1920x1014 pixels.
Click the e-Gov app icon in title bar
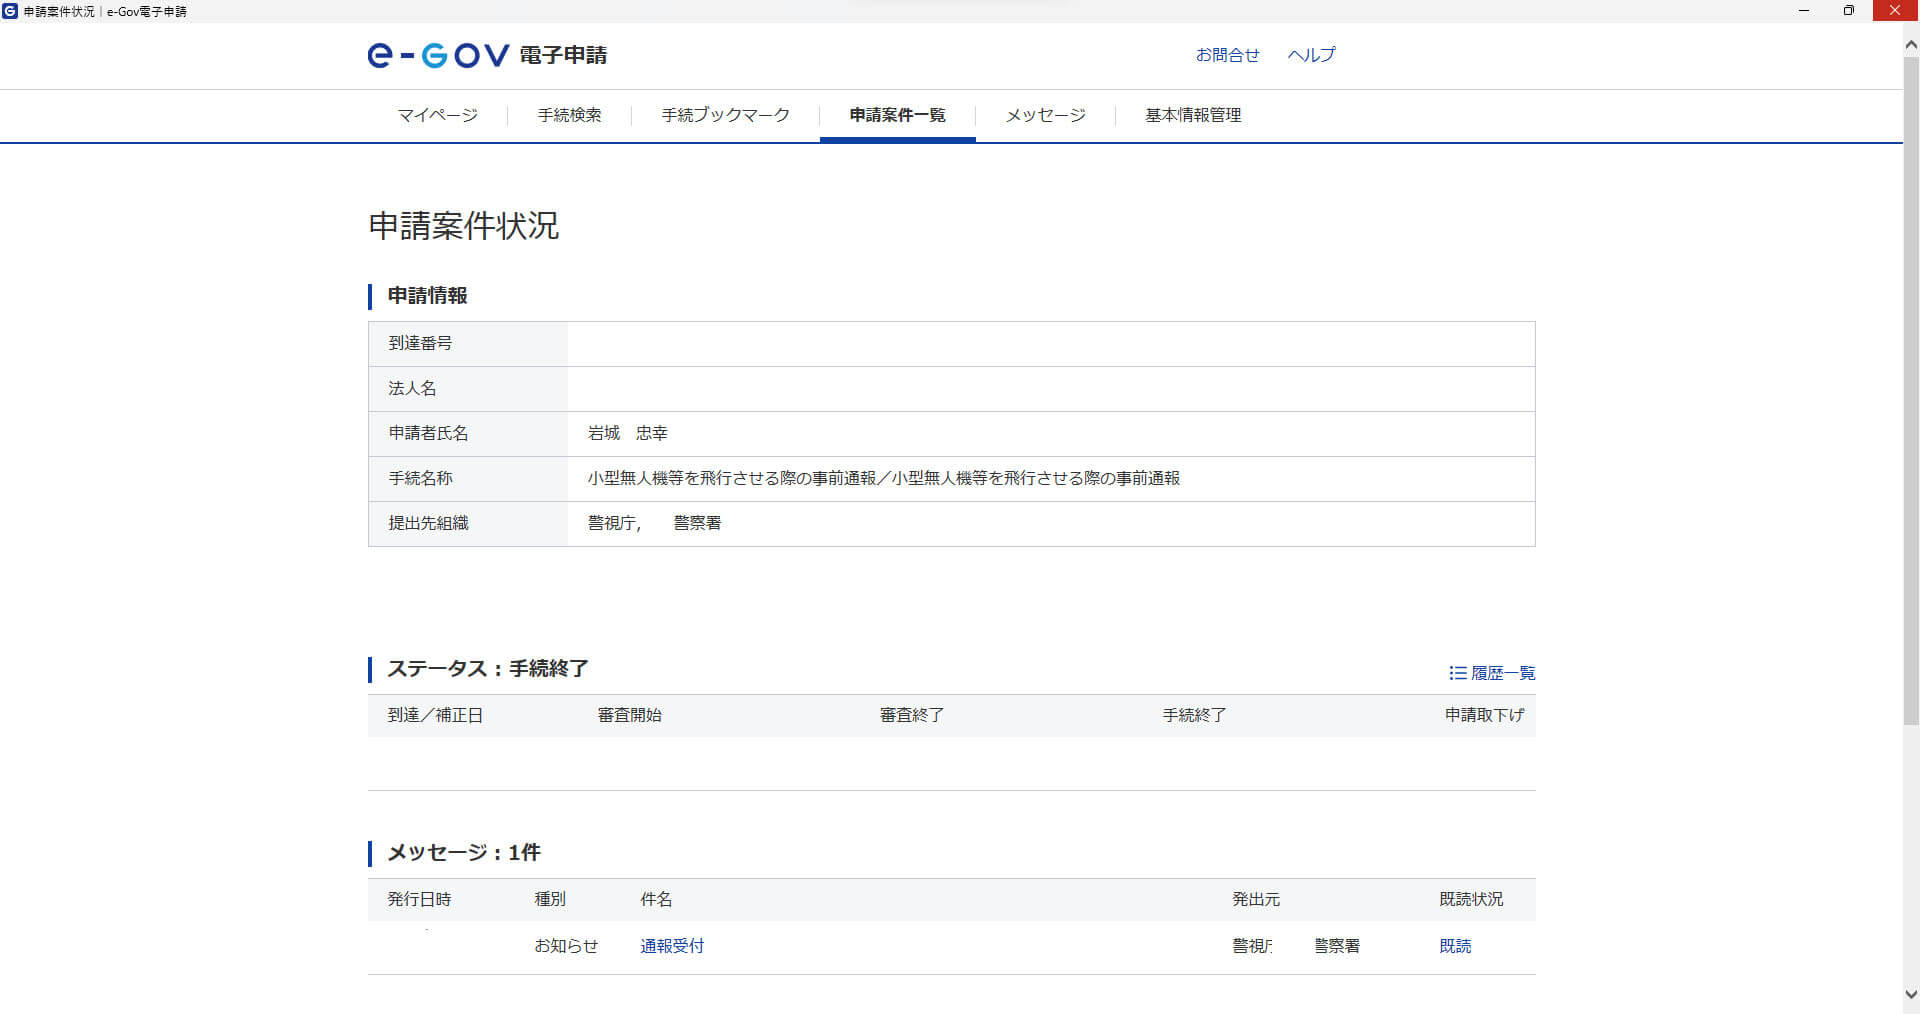[10, 11]
